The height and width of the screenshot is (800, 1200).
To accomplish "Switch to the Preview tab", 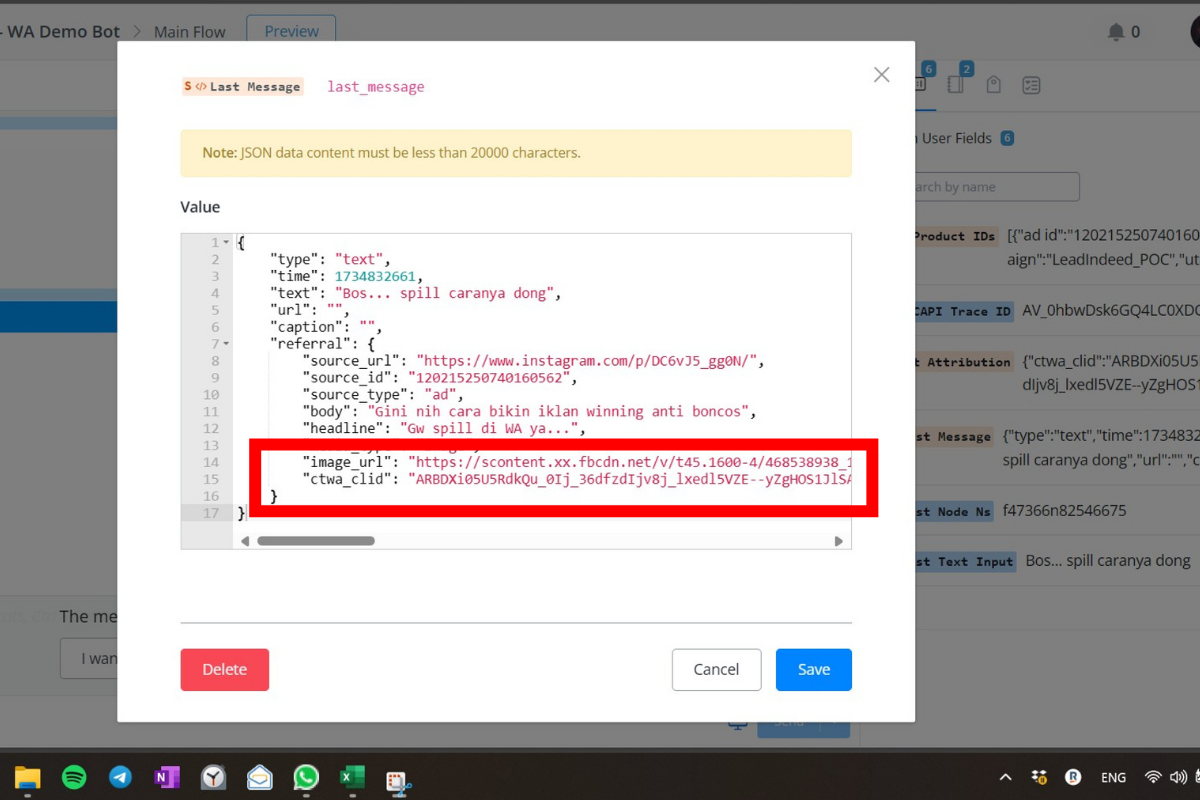I will click(x=291, y=31).
